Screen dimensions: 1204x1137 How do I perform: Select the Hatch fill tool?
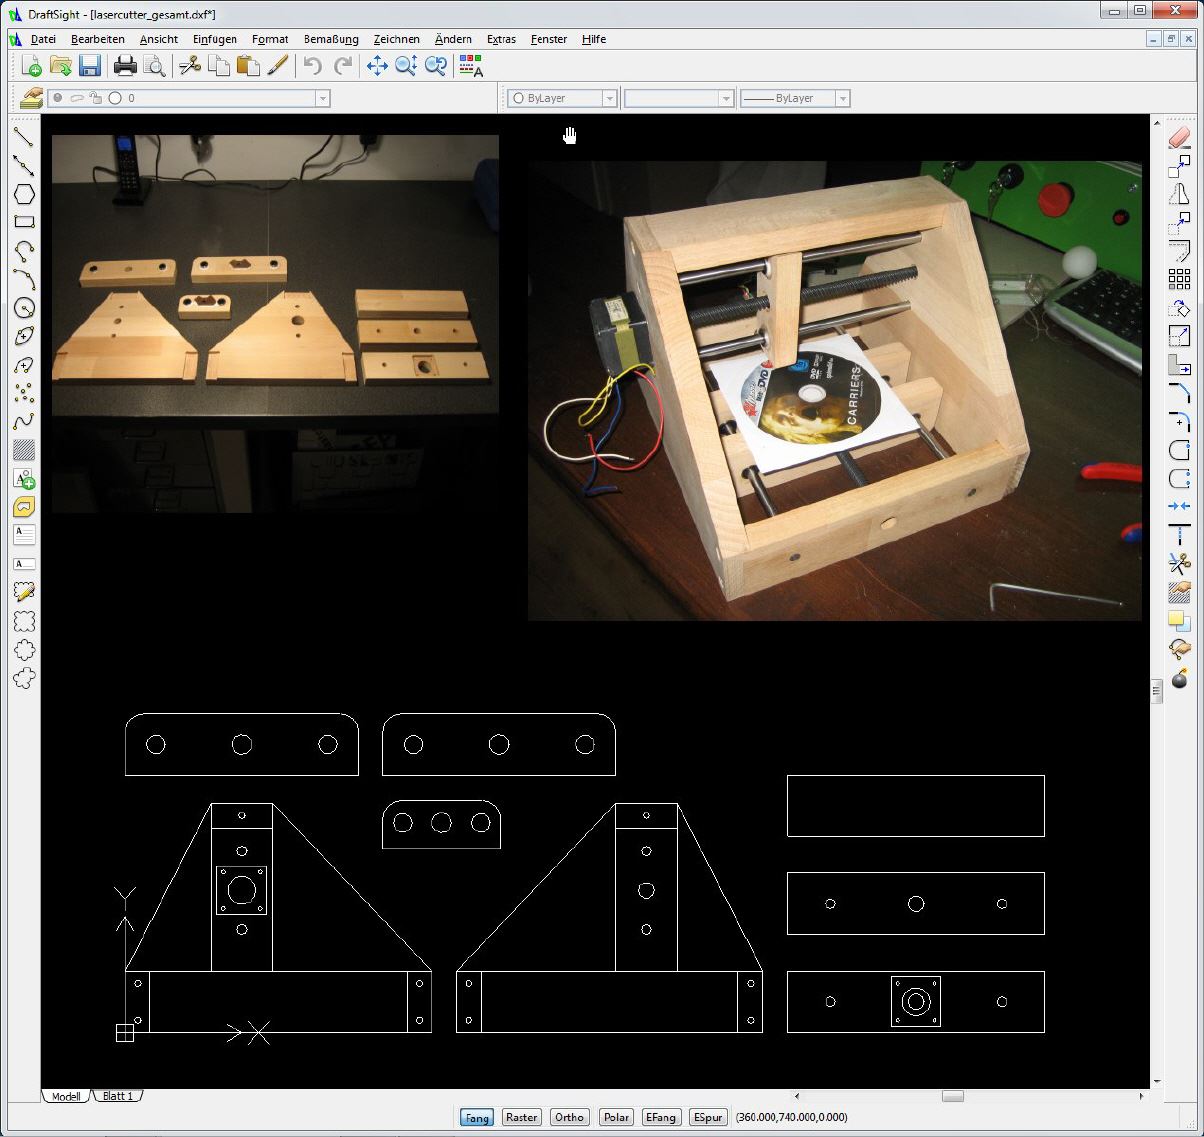coord(24,450)
